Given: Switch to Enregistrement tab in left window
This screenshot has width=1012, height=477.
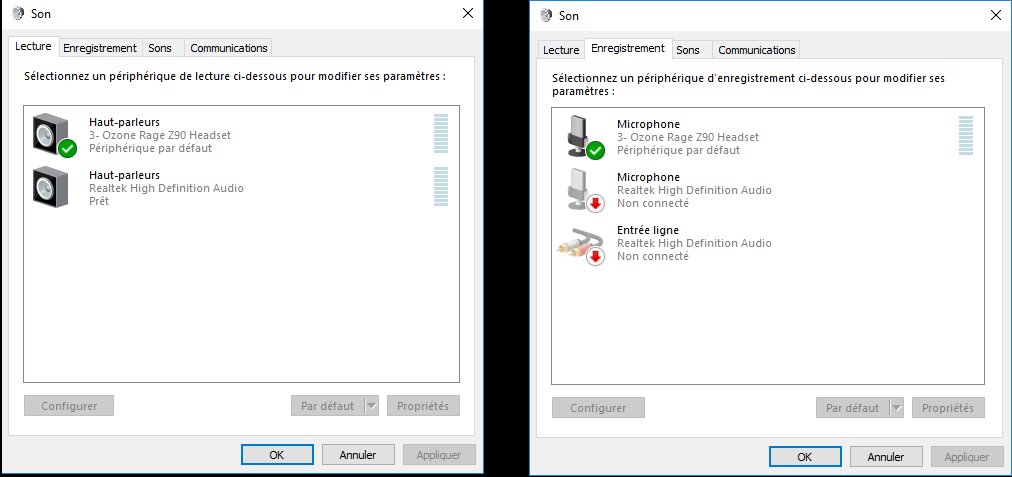Looking at the screenshot, I should (x=100, y=48).
